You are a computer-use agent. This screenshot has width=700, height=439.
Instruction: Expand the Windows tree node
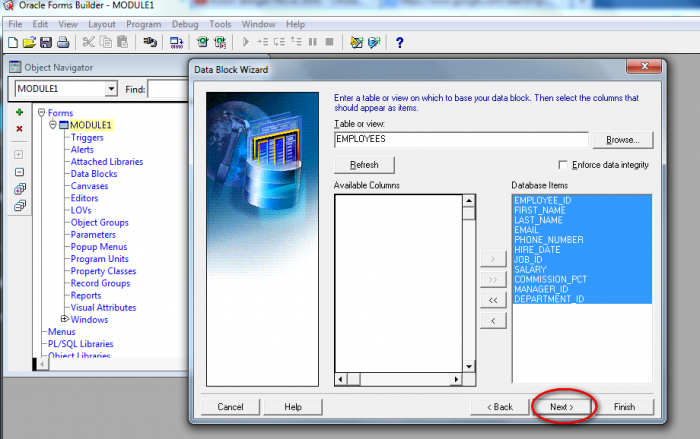[64, 318]
